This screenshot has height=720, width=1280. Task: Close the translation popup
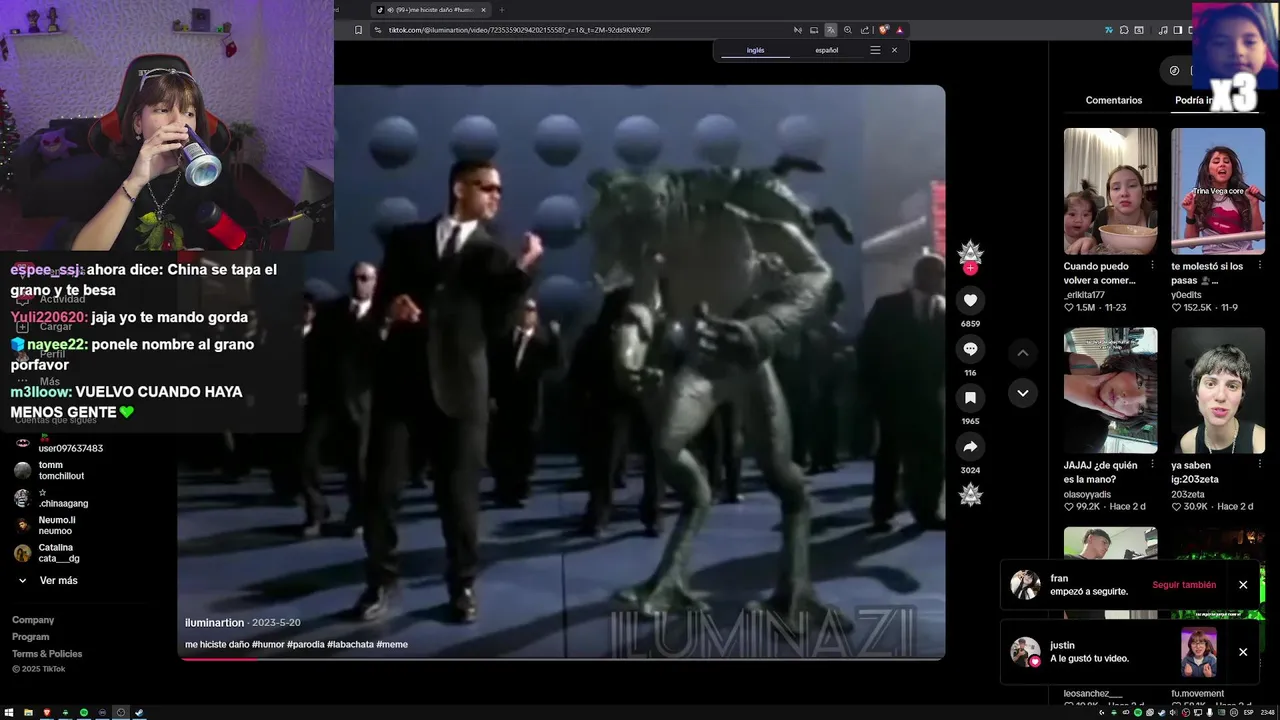coord(894,50)
